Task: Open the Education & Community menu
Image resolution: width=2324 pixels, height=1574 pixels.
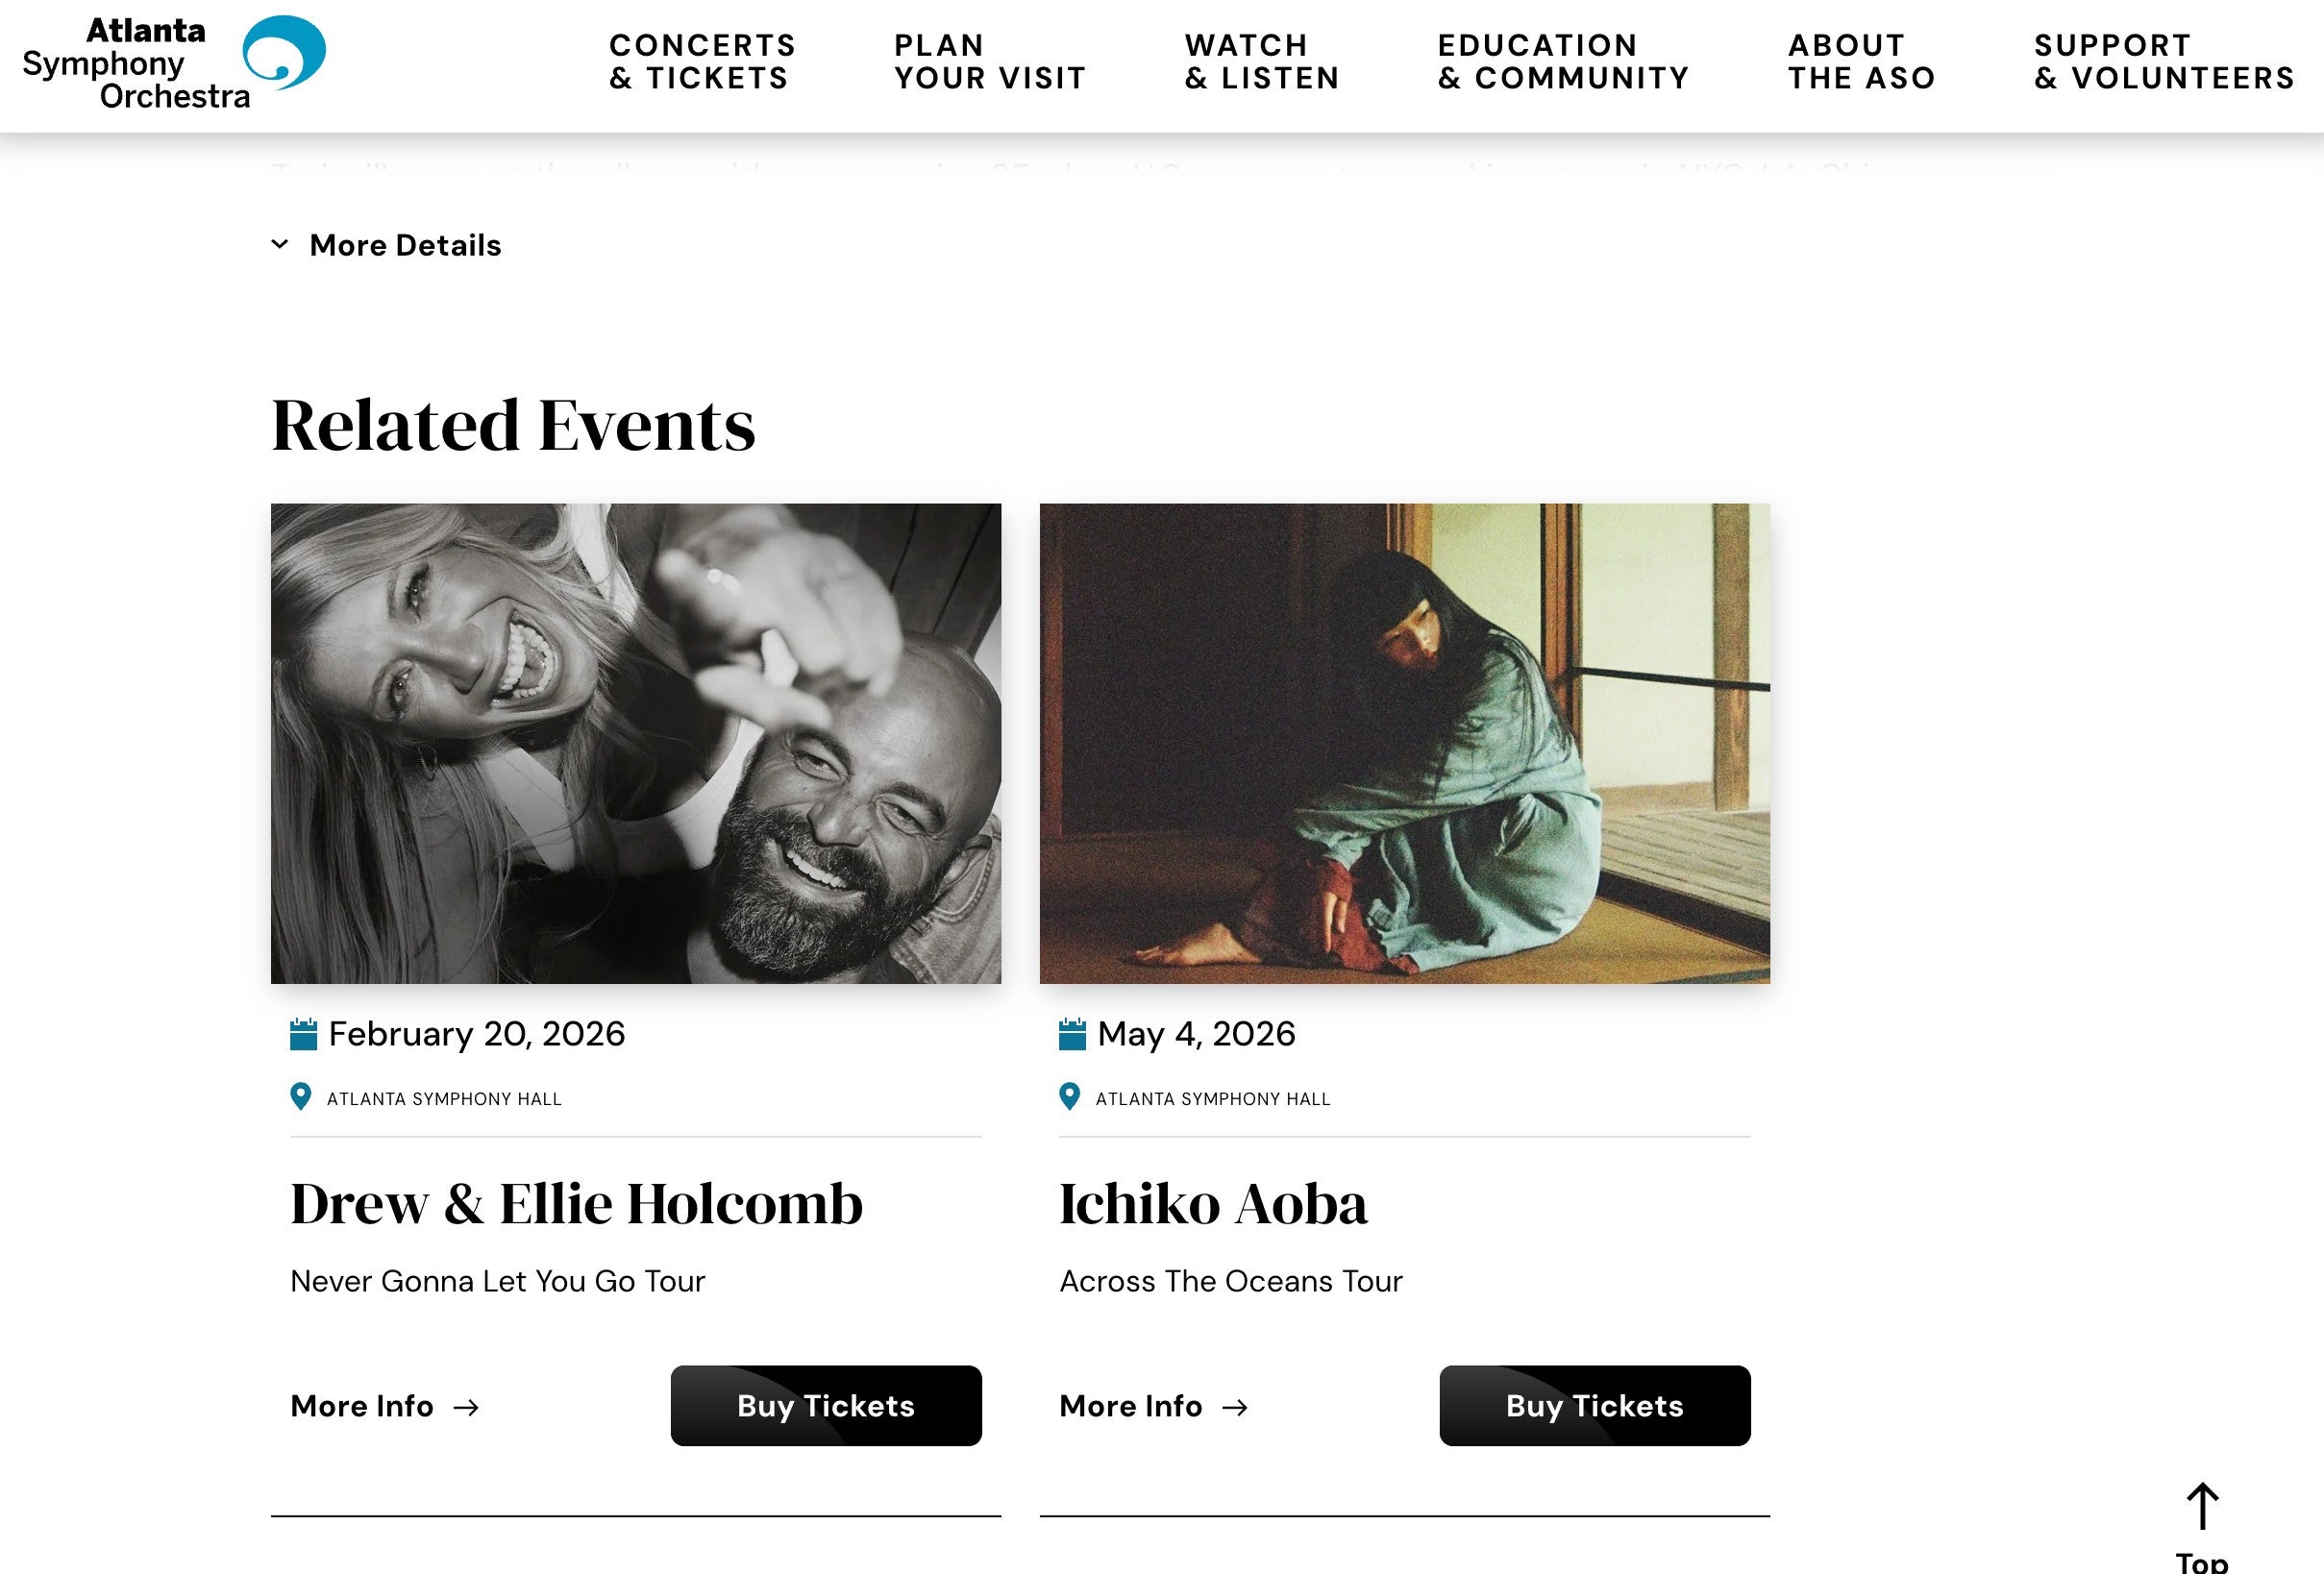Action: click(1563, 62)
